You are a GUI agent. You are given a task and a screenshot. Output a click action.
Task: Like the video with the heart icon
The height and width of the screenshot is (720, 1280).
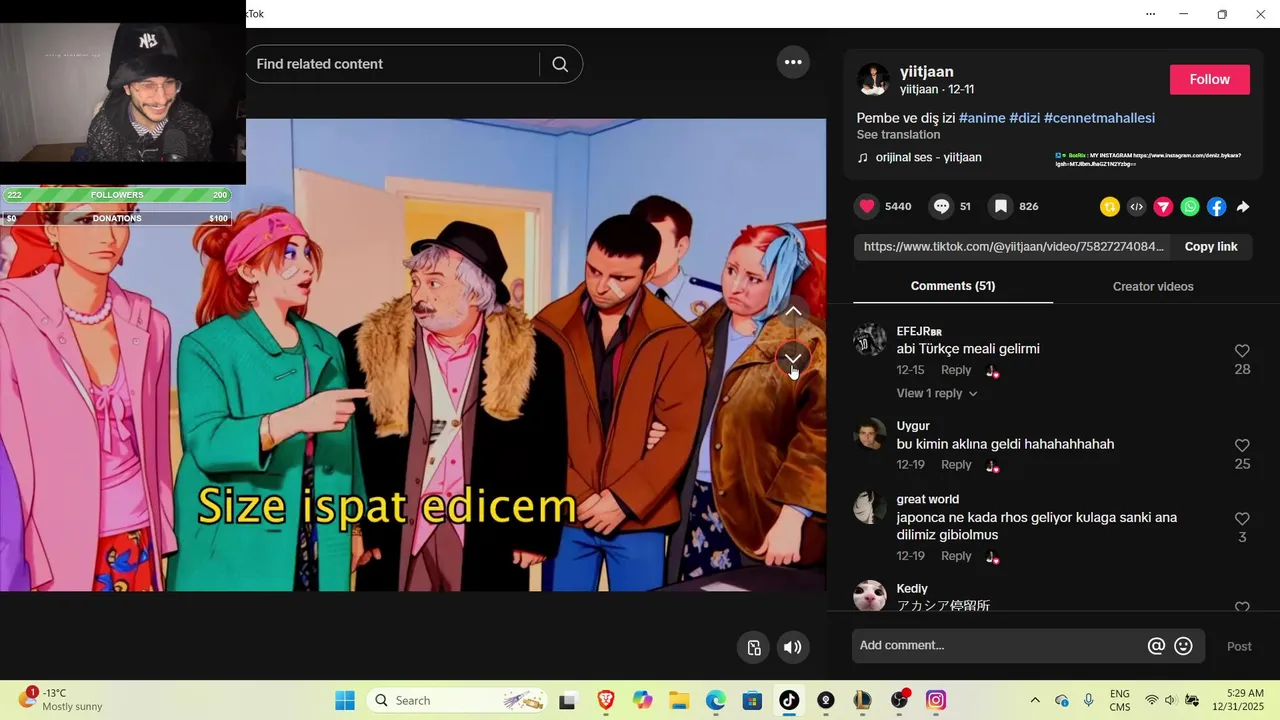click(867, 207)
